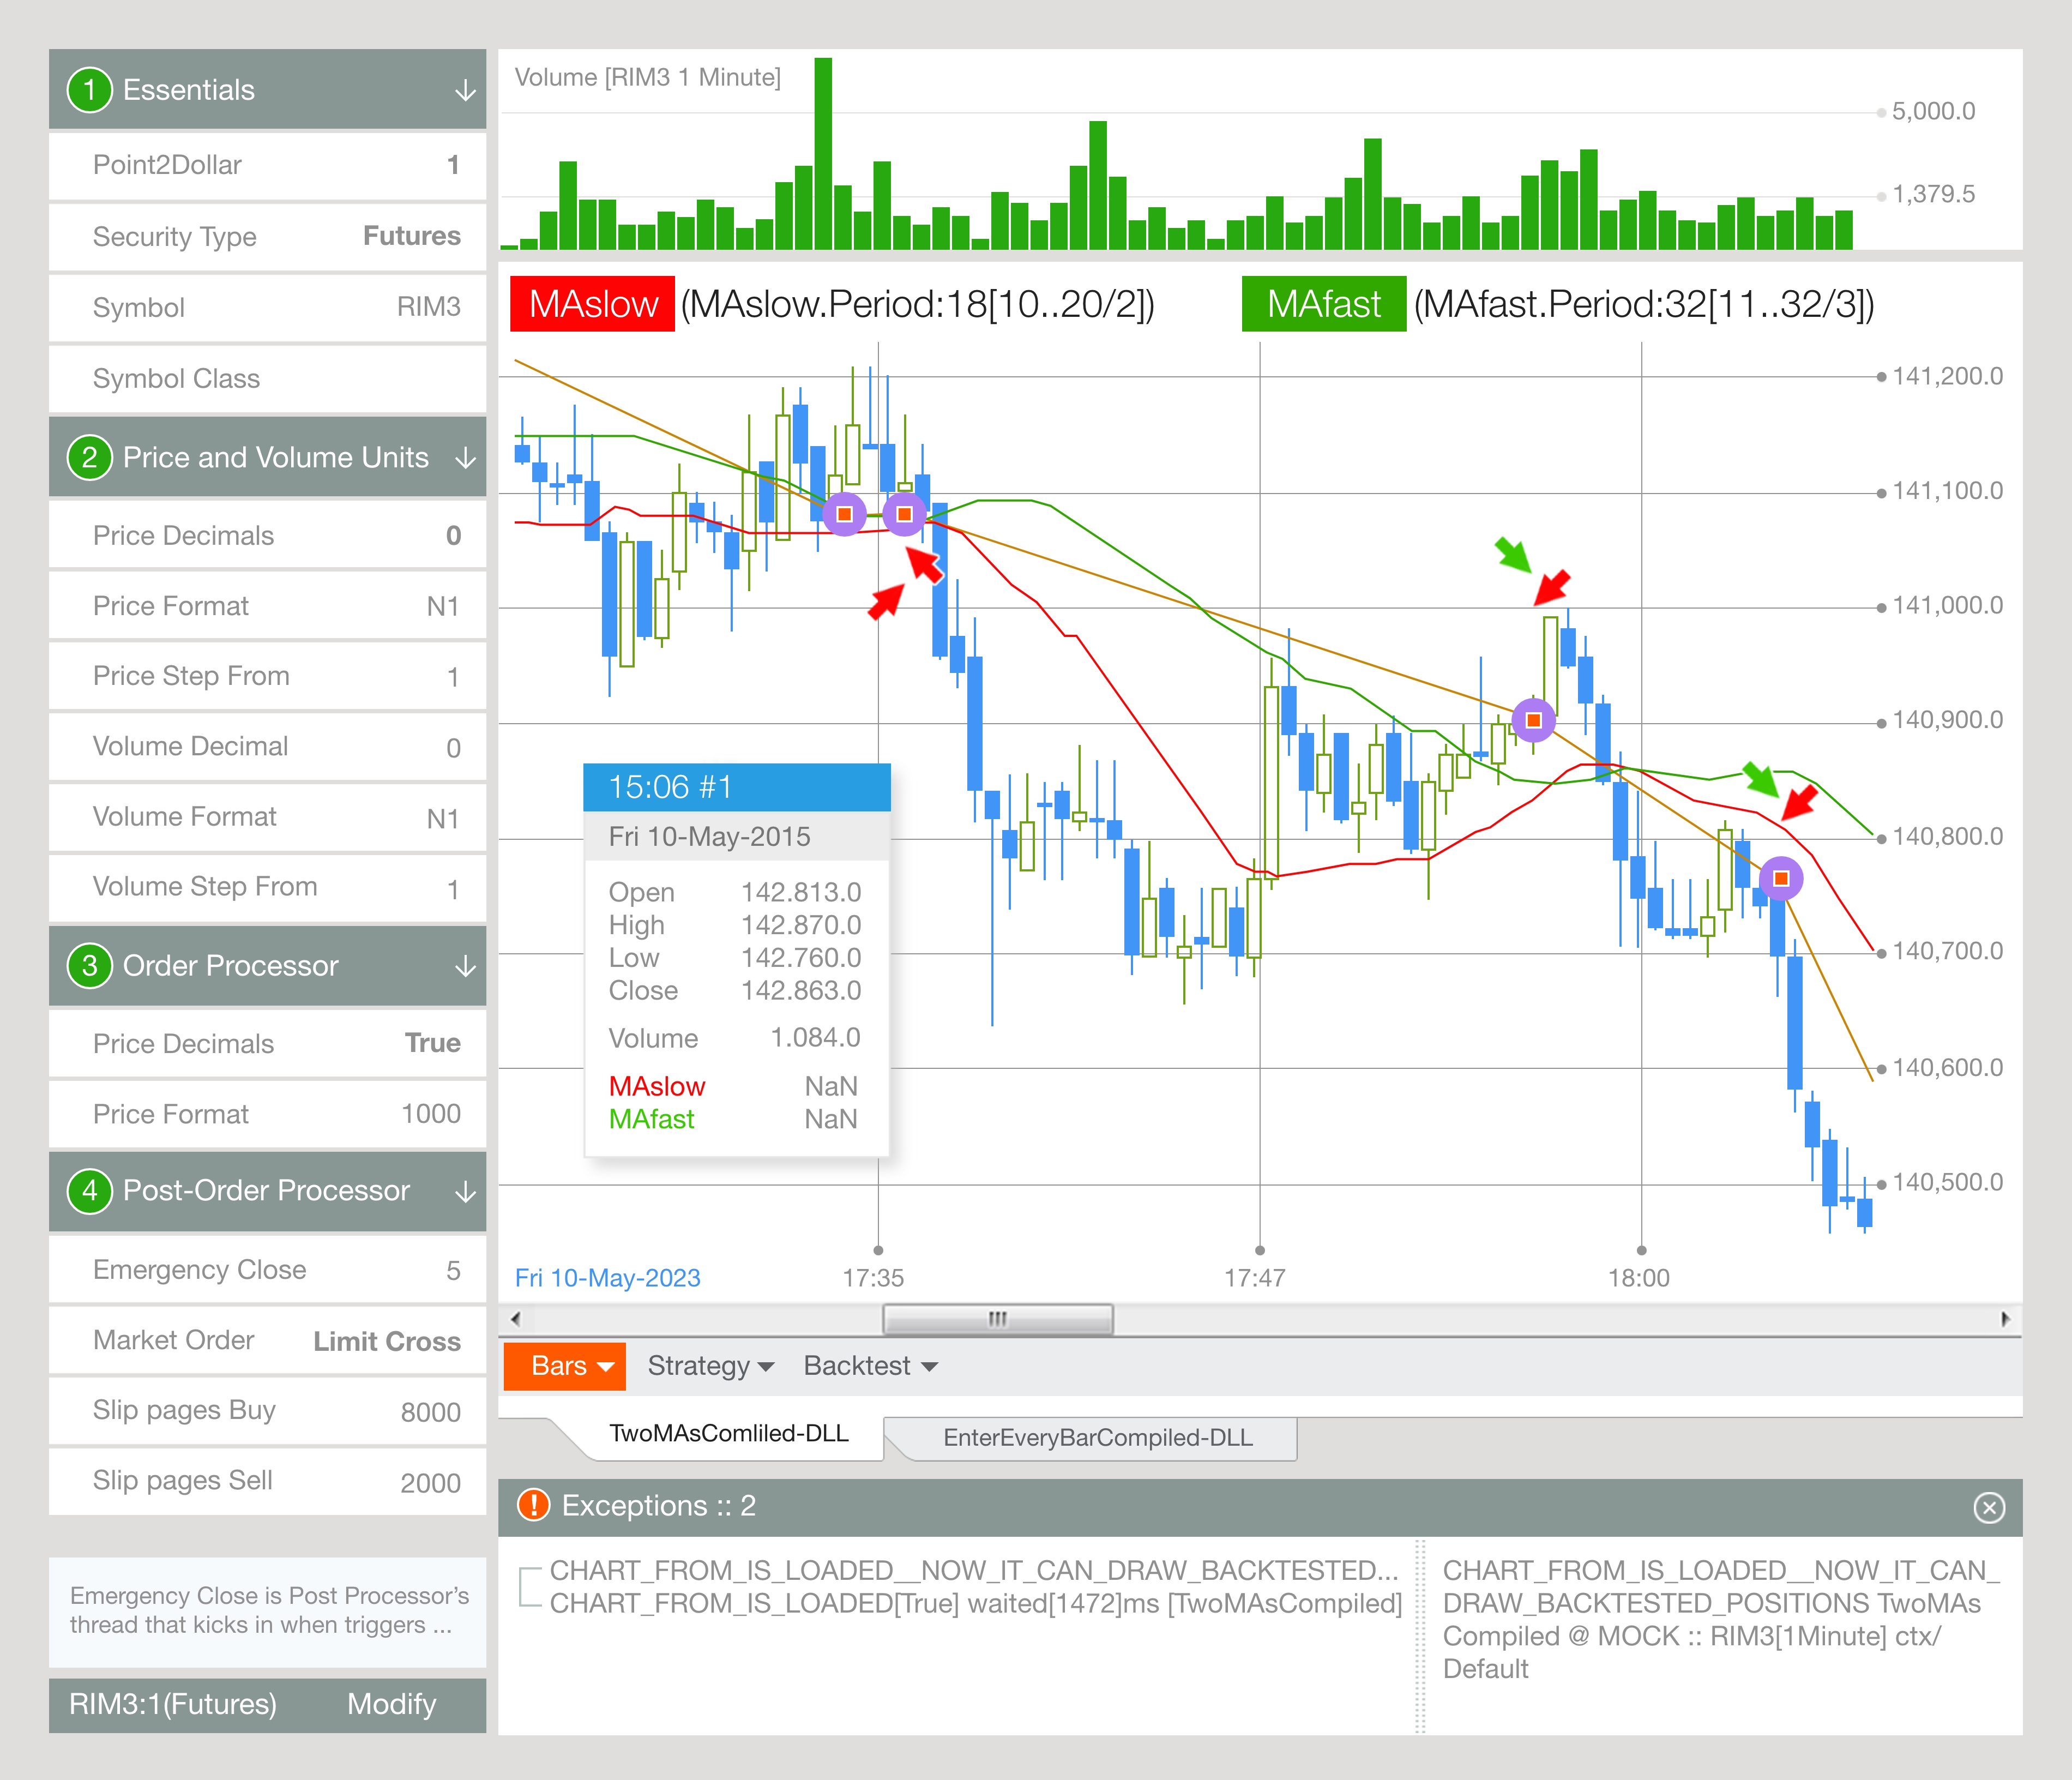Click the green MAfast indicator label
The width and height of the screenshot is (2072, 1780).
click(x=1324, y=304)
